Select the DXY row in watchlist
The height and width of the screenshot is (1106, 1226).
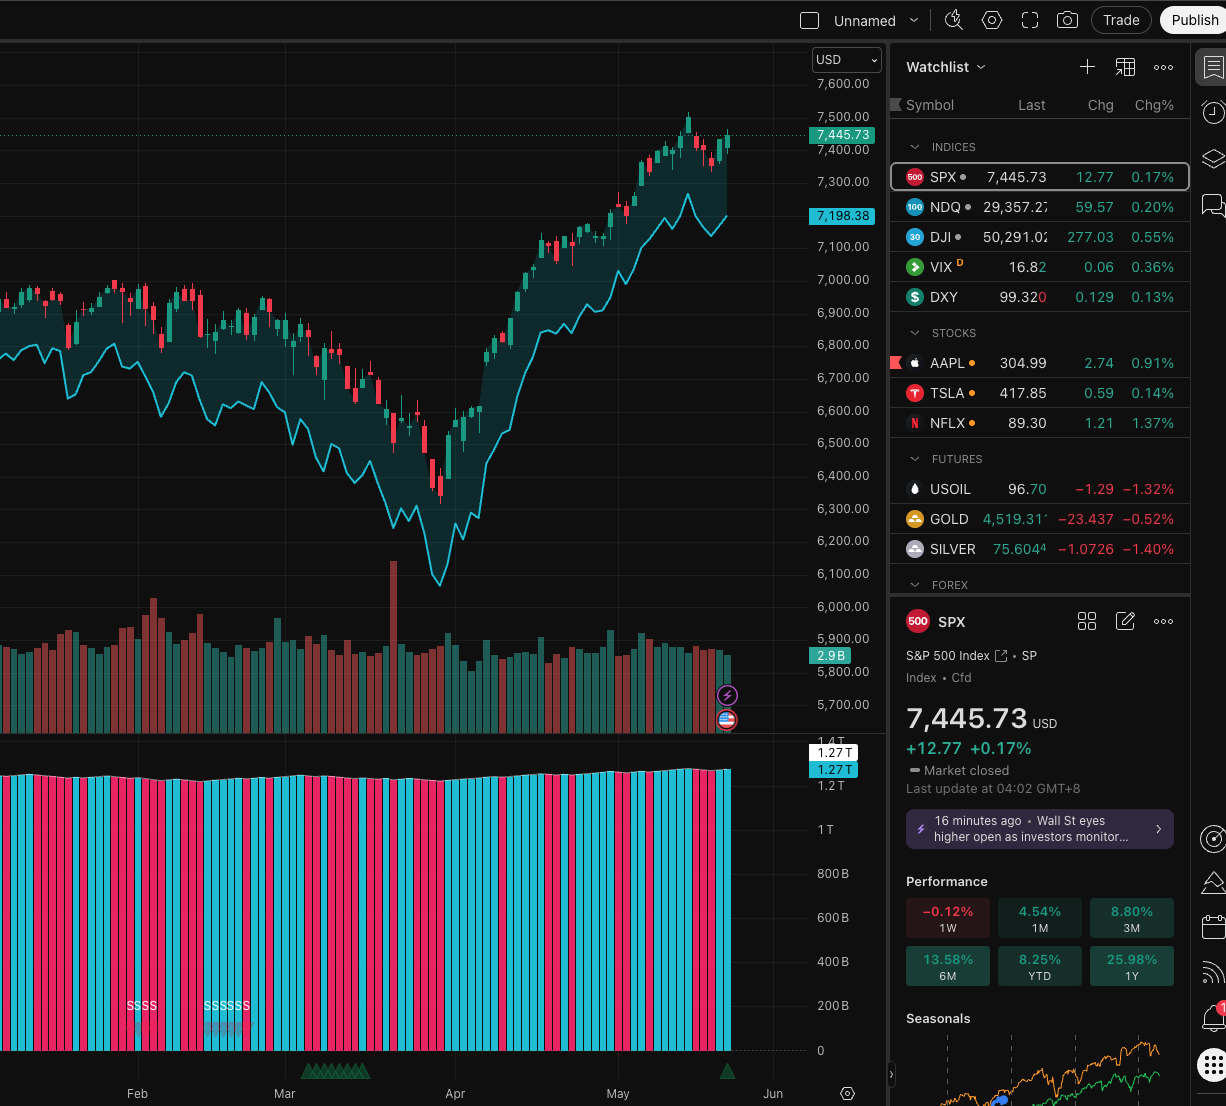1040,297
